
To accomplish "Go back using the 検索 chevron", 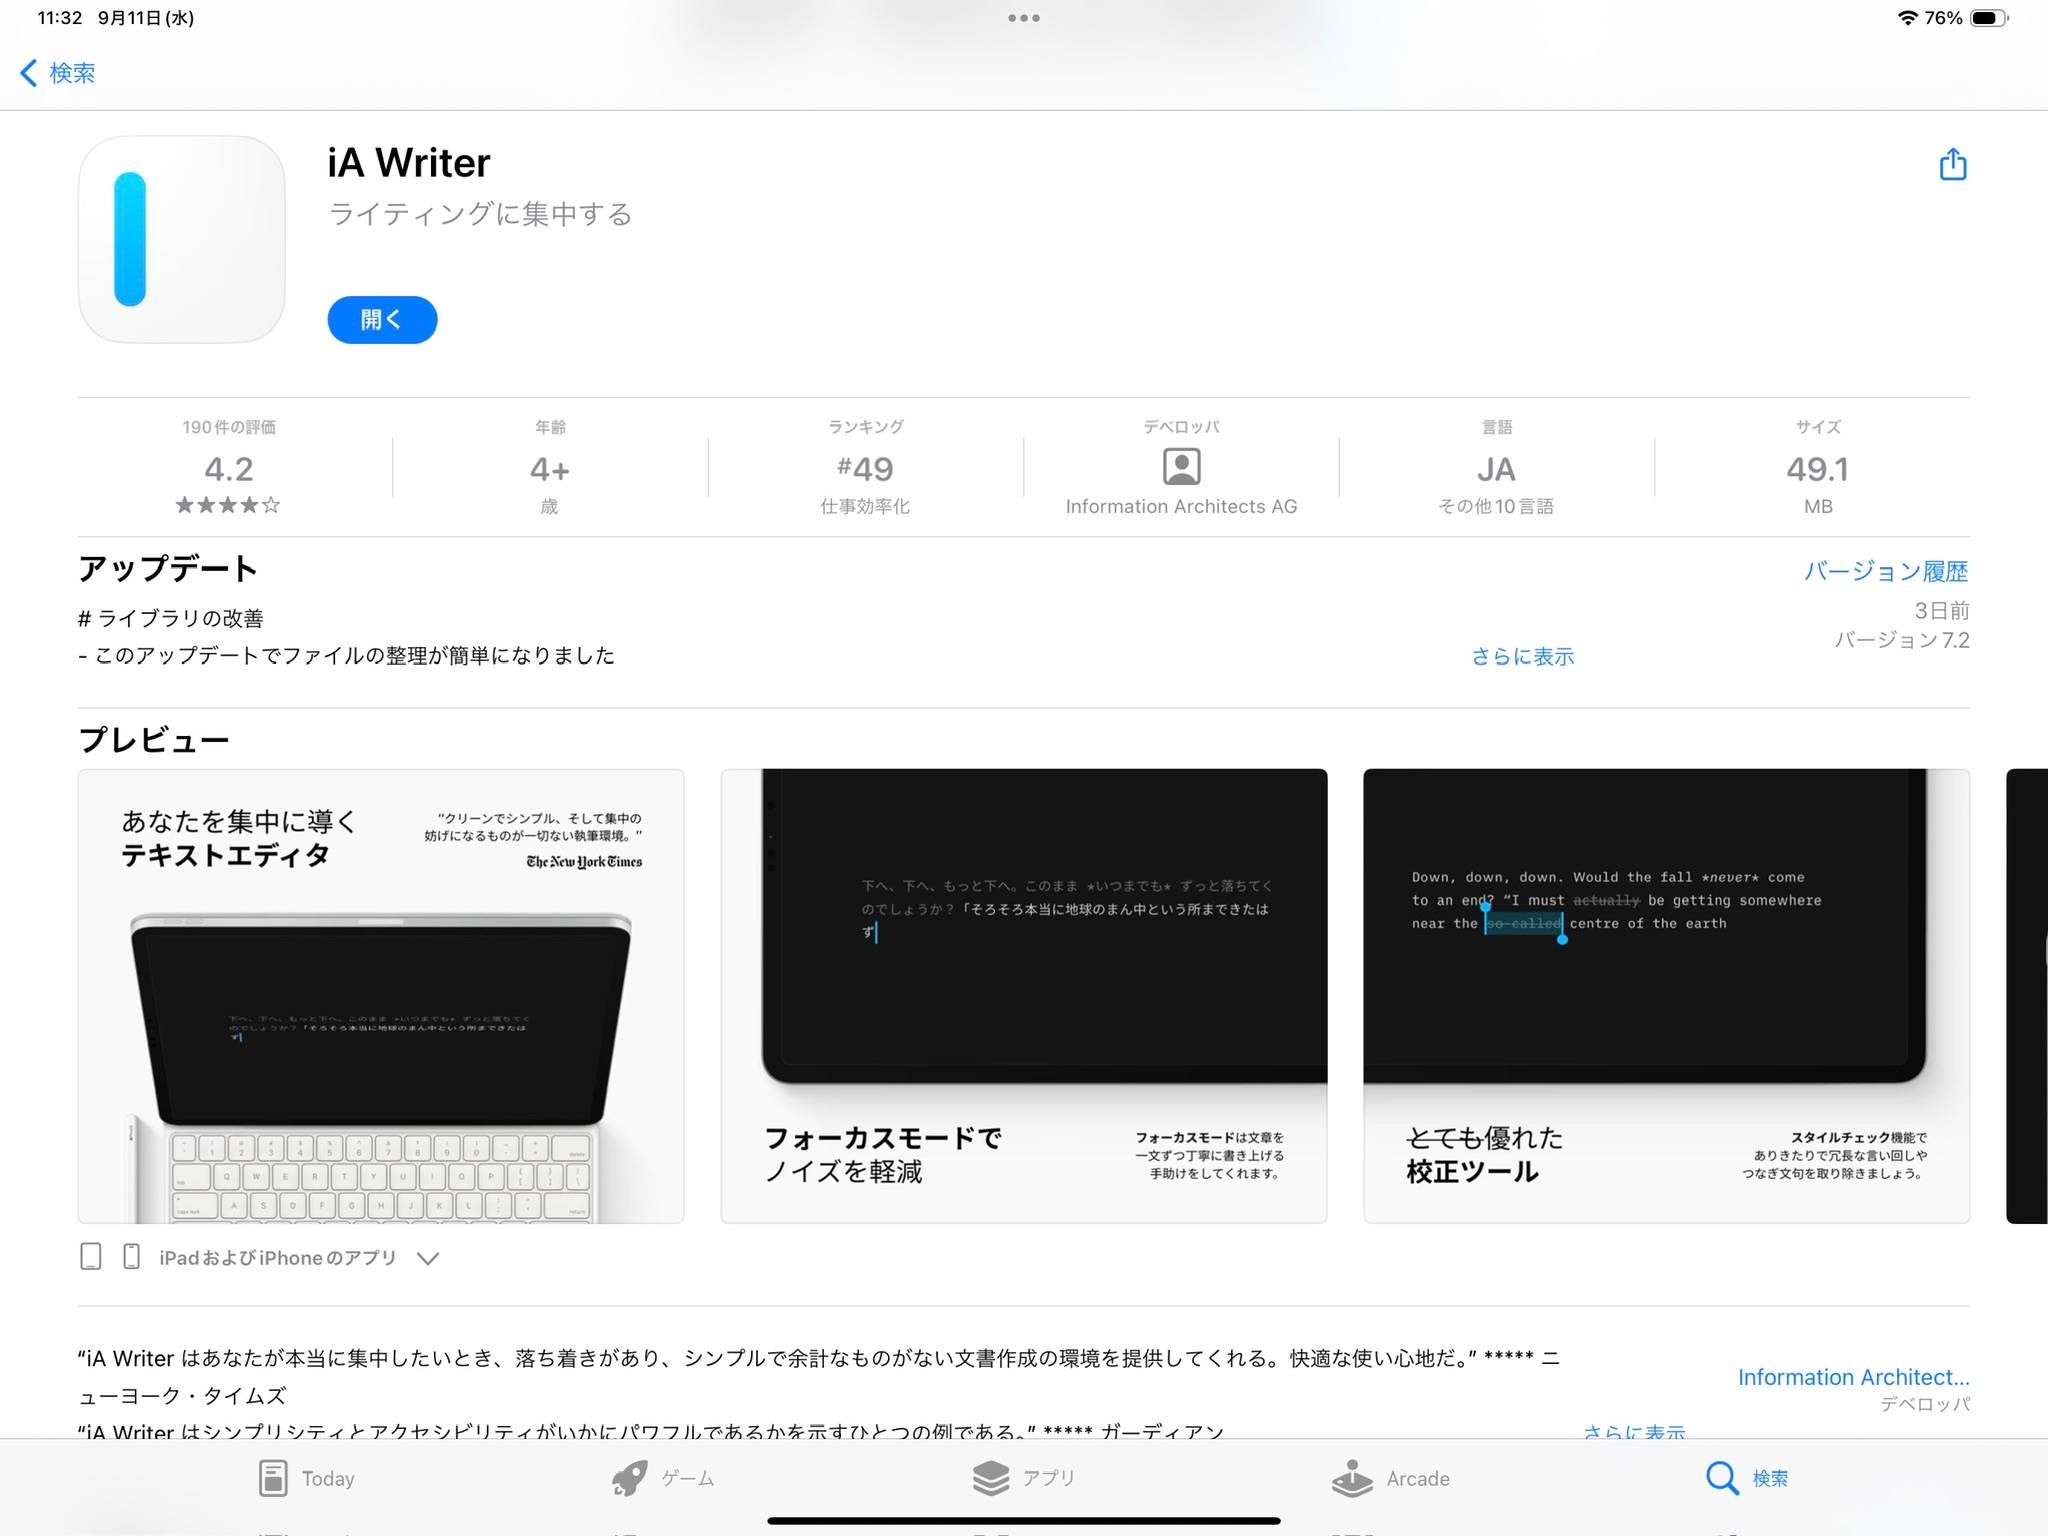I will [x=58, y=73].
